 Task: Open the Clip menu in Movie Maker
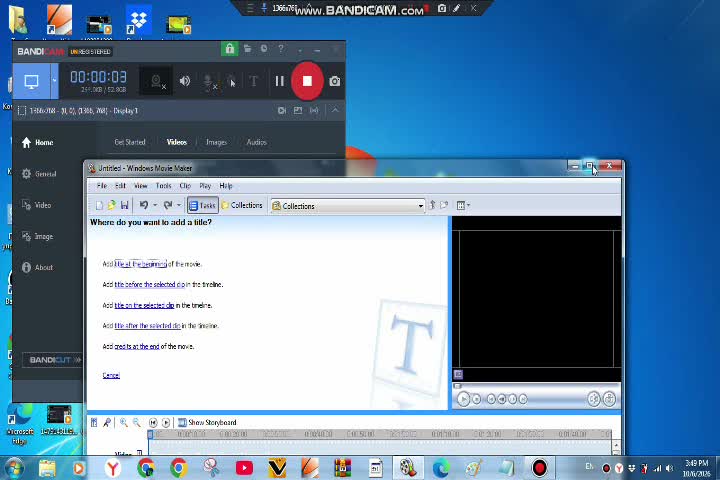(185, 186)
